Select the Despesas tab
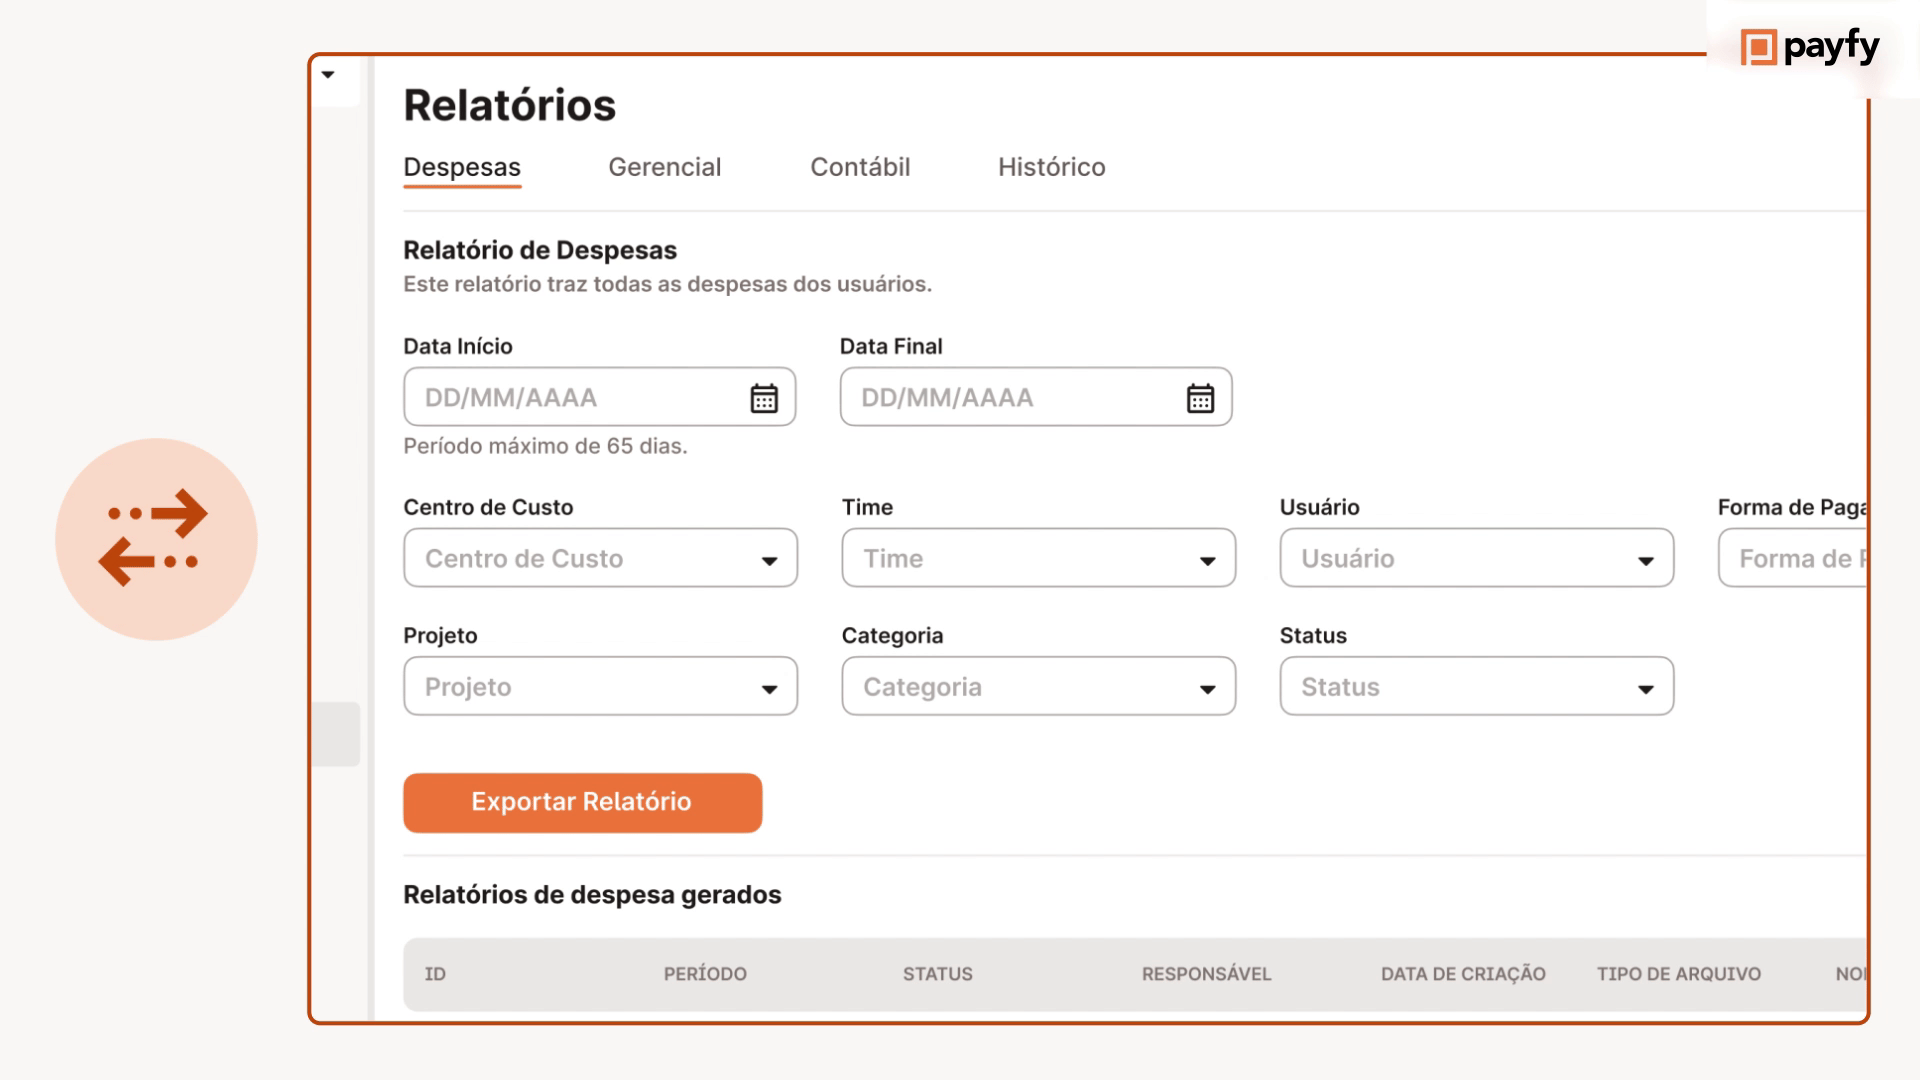1920x1080 pixels. (x=462, y=167)
